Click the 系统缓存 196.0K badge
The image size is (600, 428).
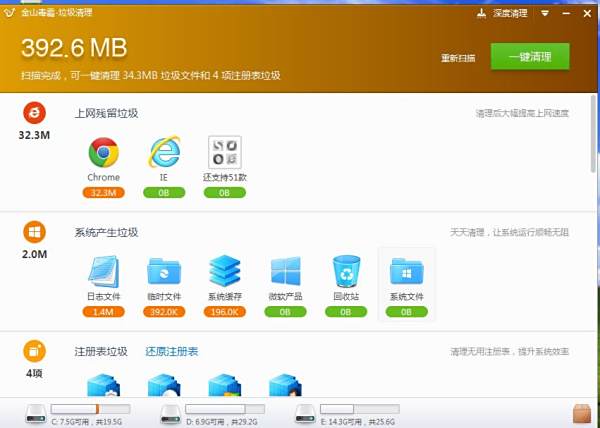(x=225, y=312)
